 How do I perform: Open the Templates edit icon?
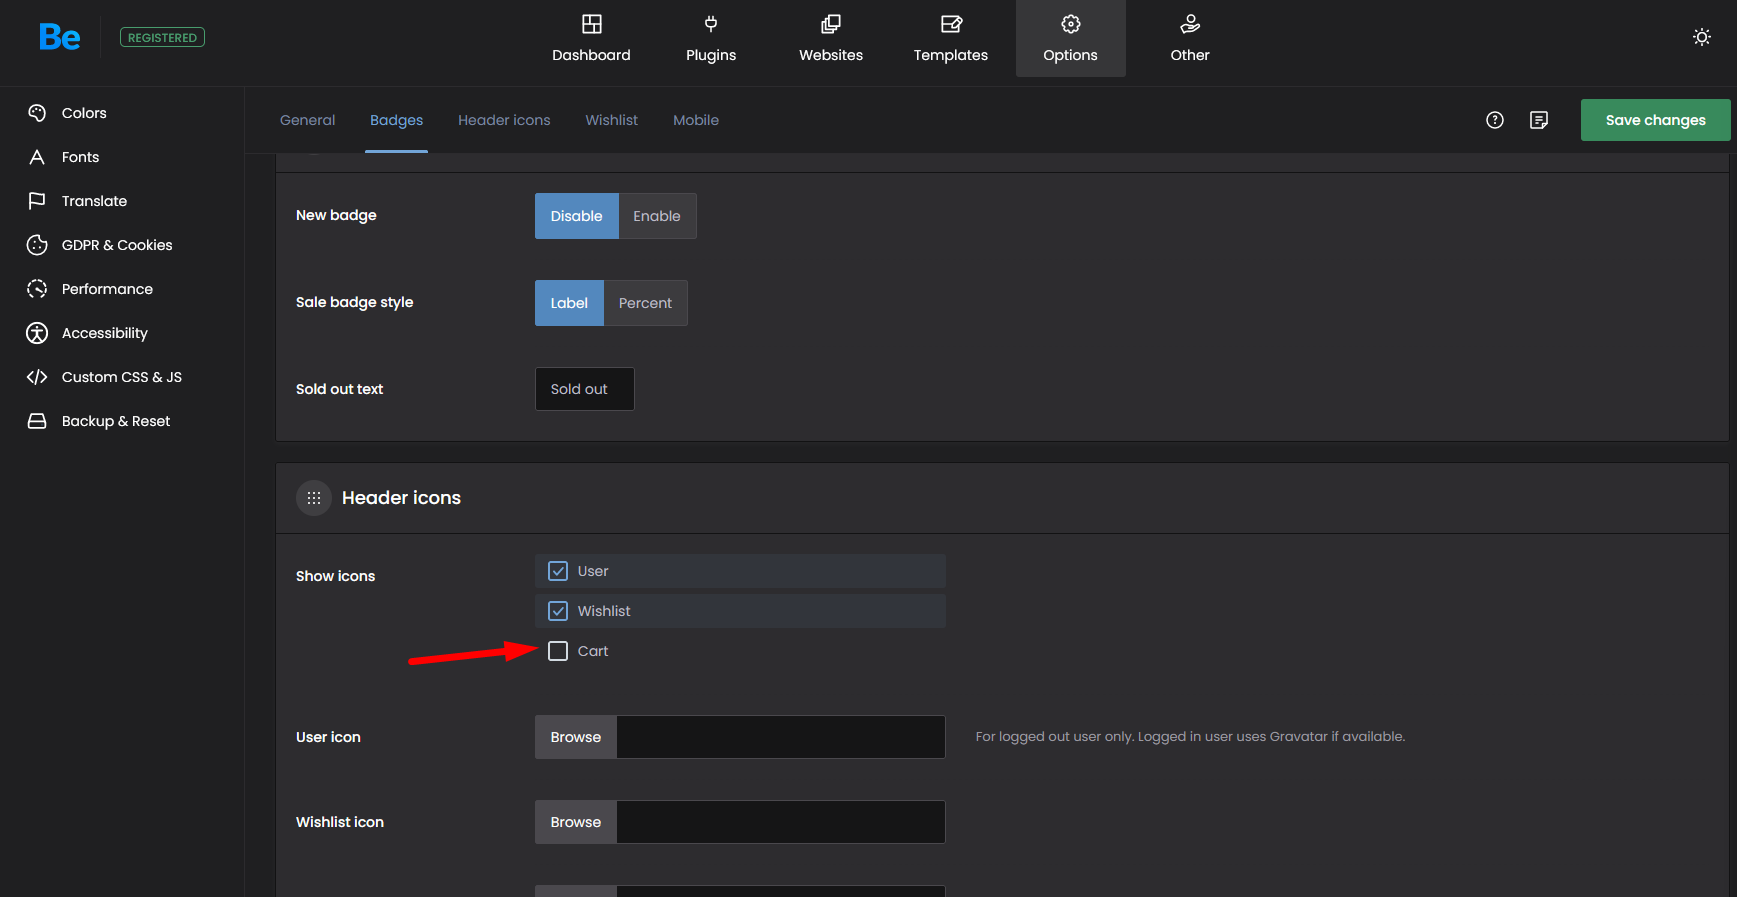pos(950,24)
